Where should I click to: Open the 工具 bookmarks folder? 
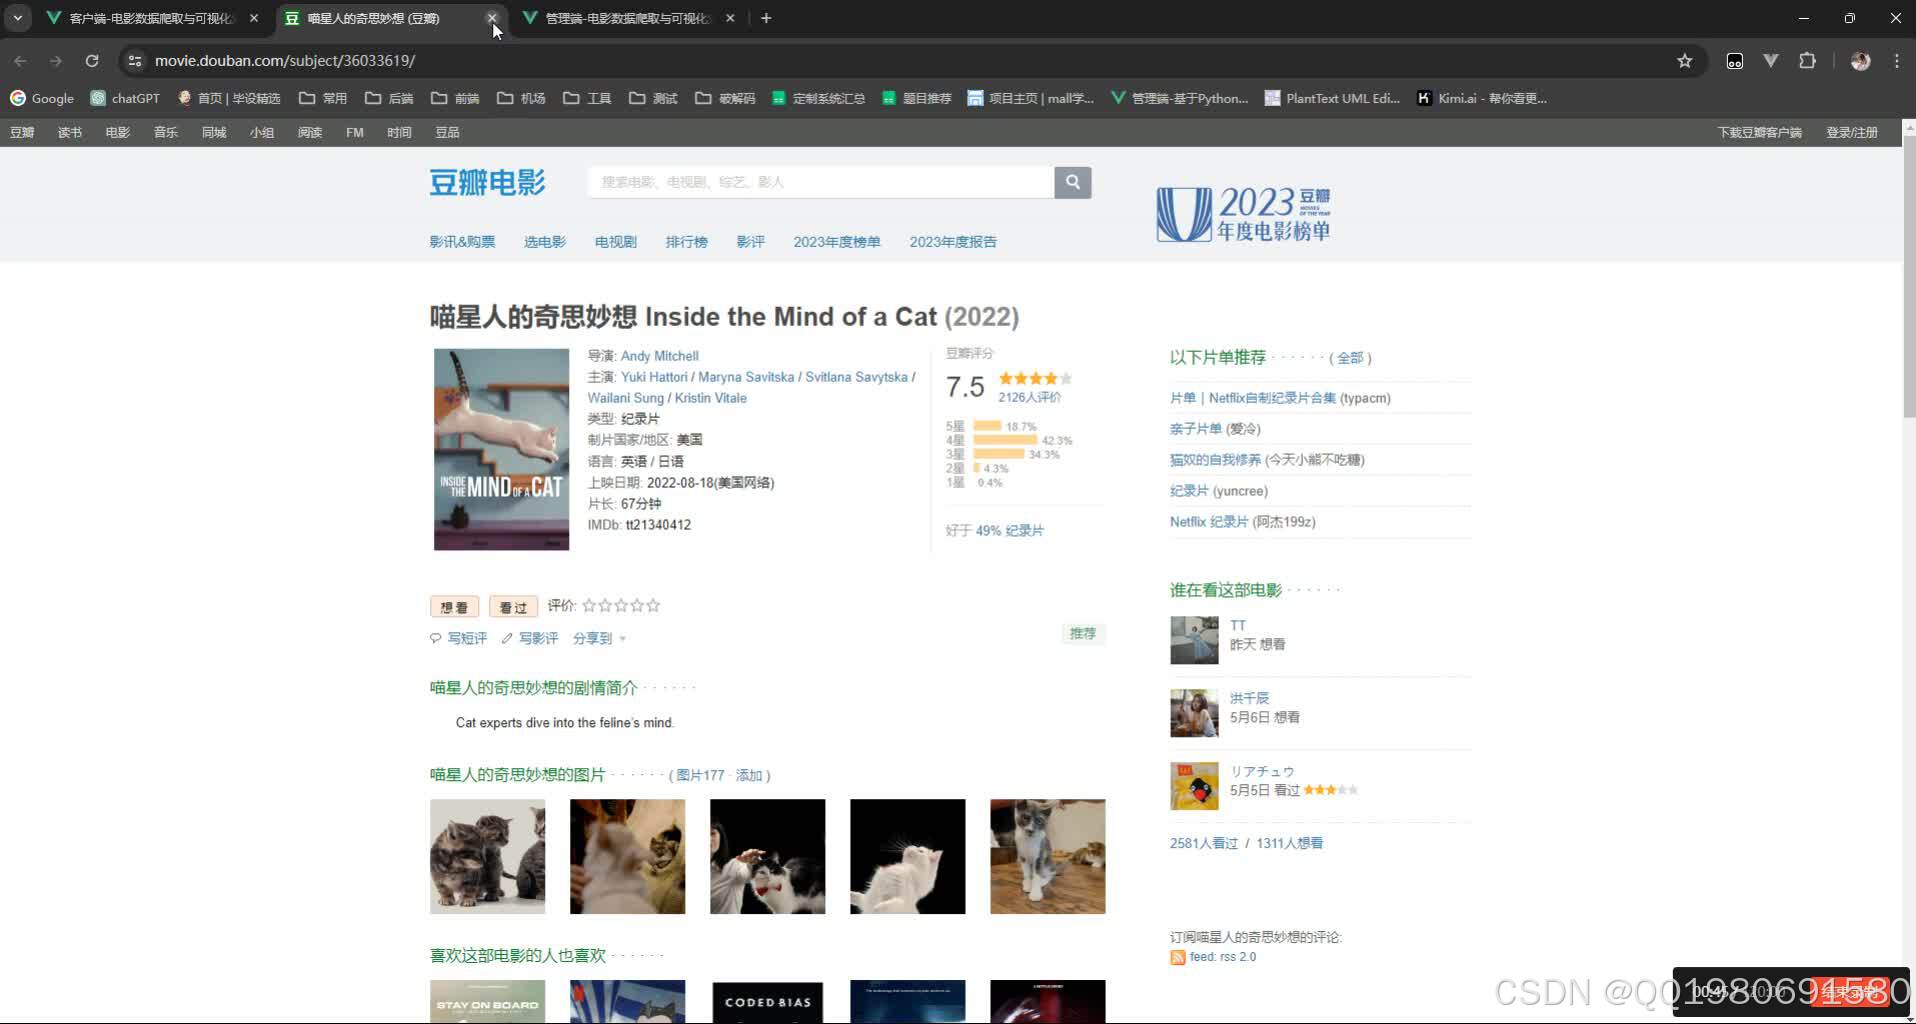pos(587,98)
